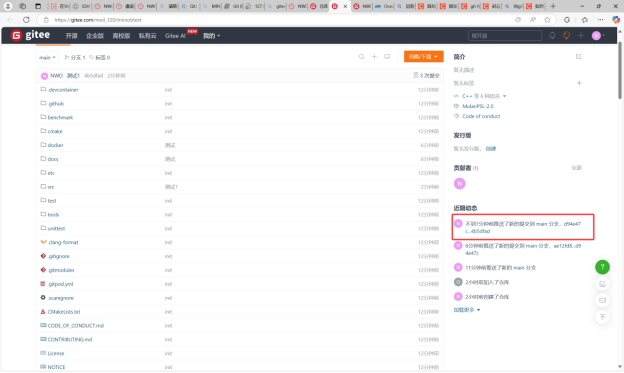Viewport: 624px width, 373px height.
Task: Open the plus create menu in the header
Action: pos(581,35)
